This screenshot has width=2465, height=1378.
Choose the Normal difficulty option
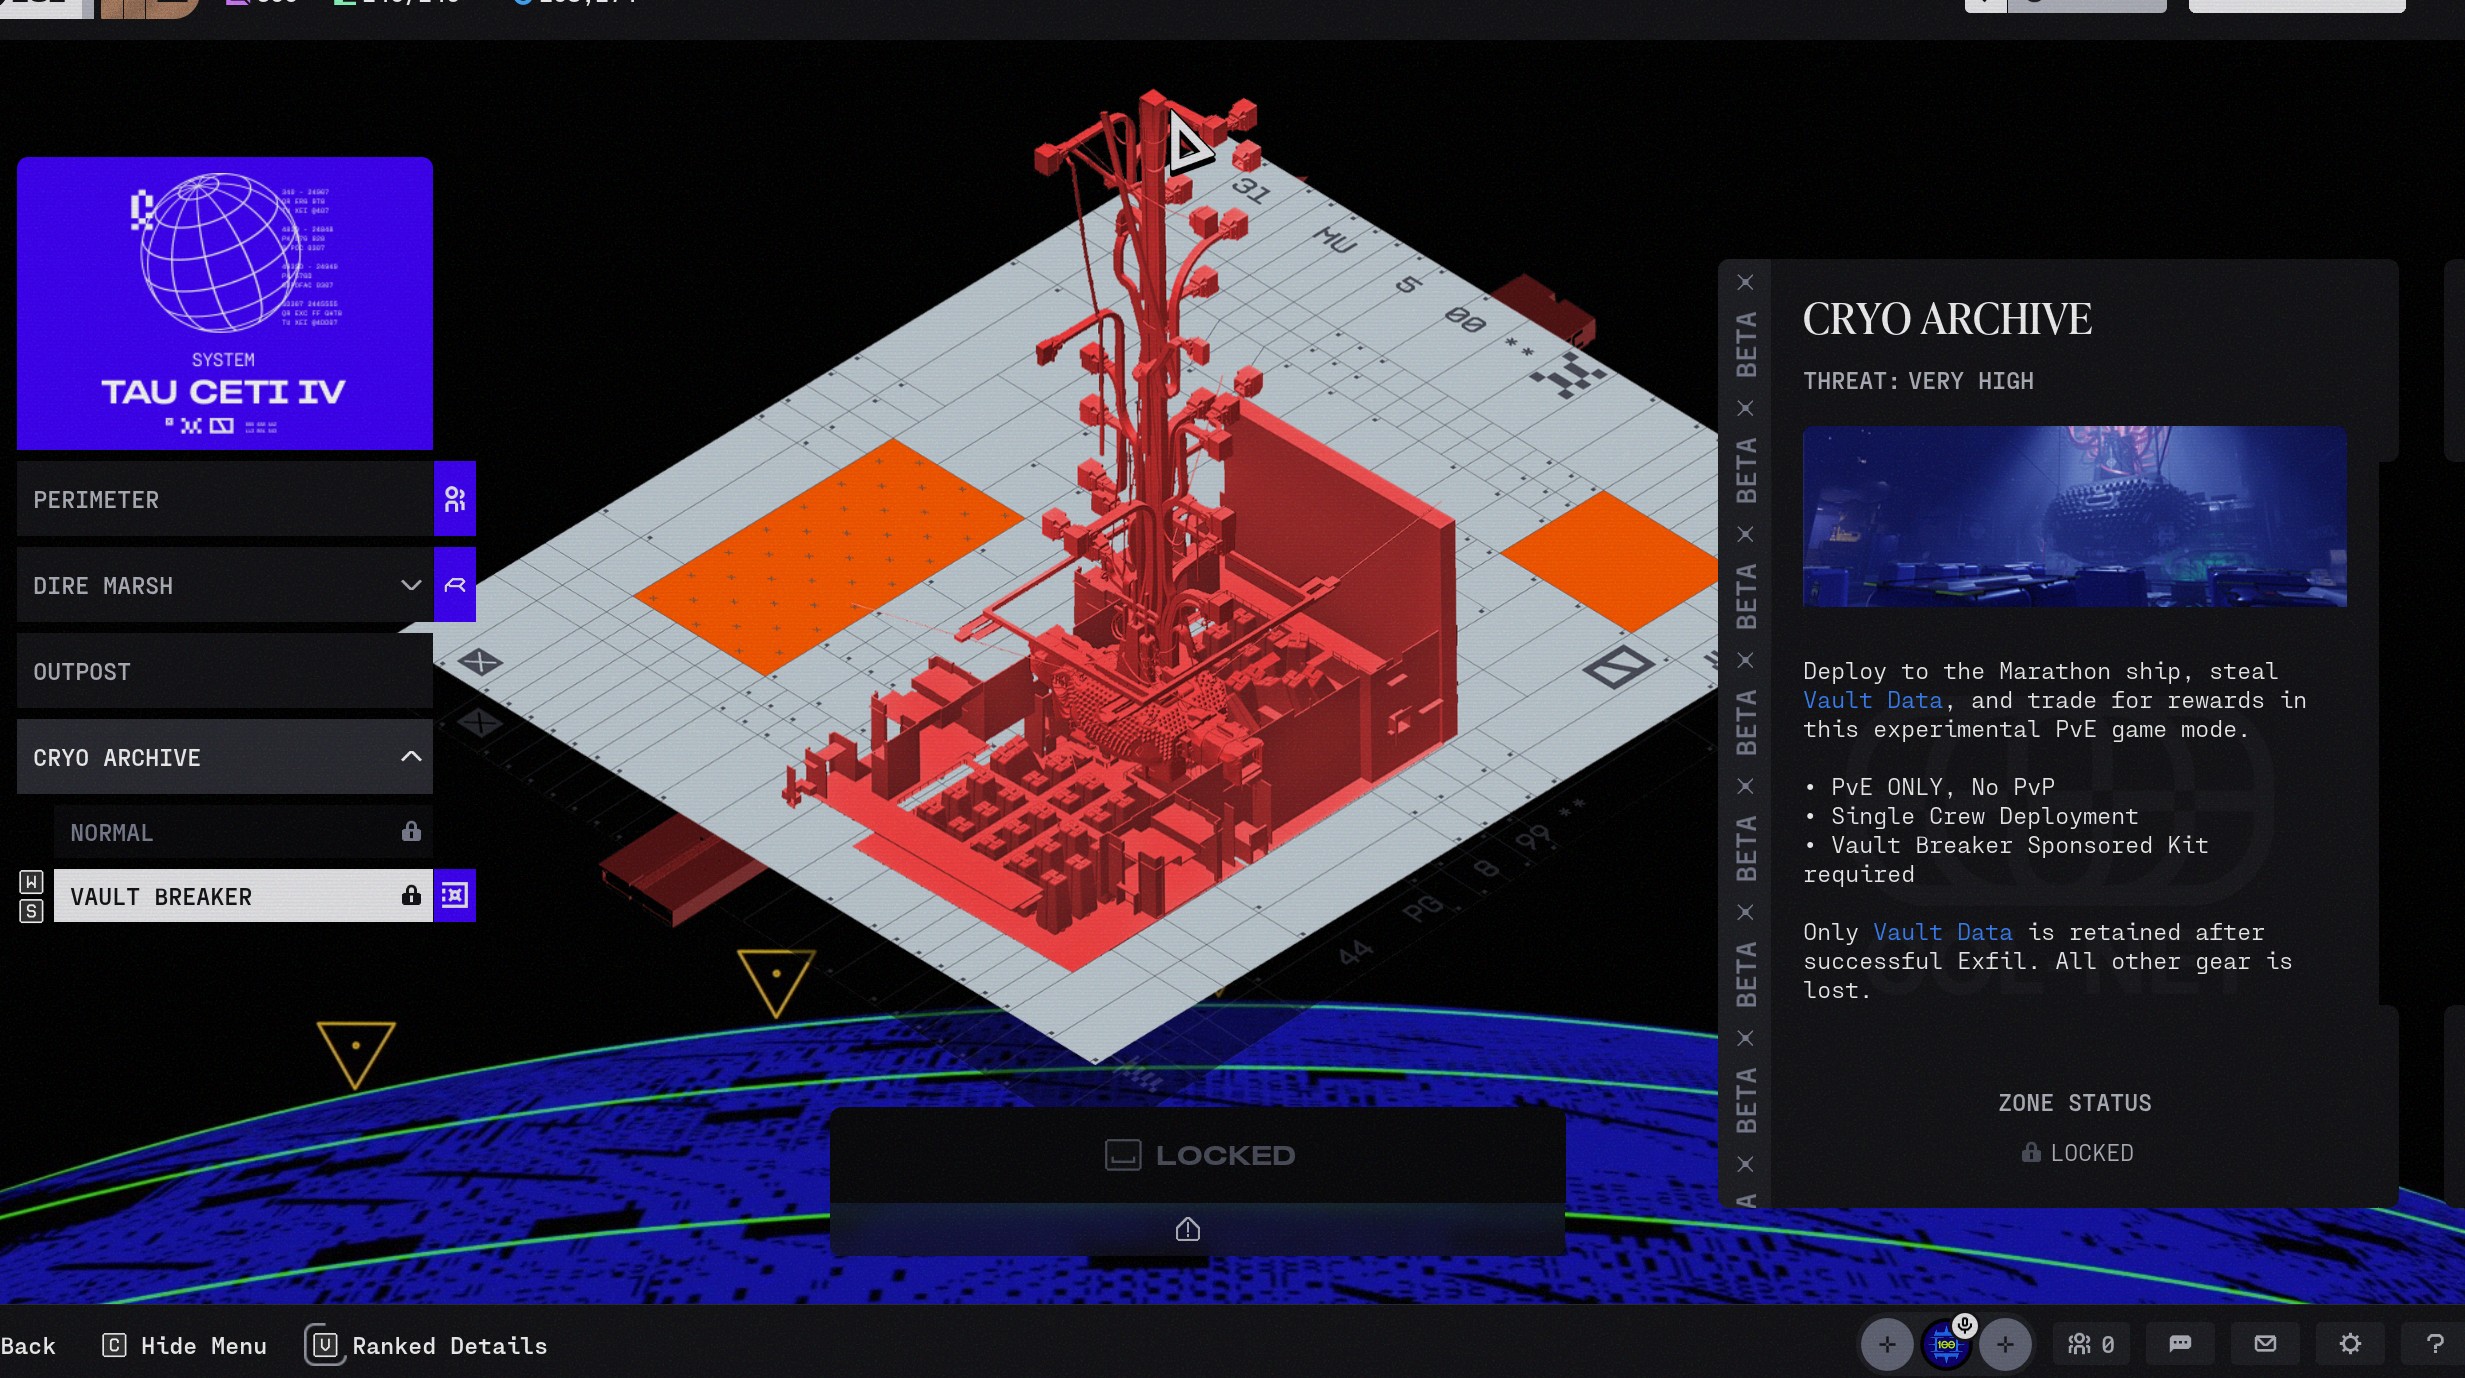tap(243, 832)
